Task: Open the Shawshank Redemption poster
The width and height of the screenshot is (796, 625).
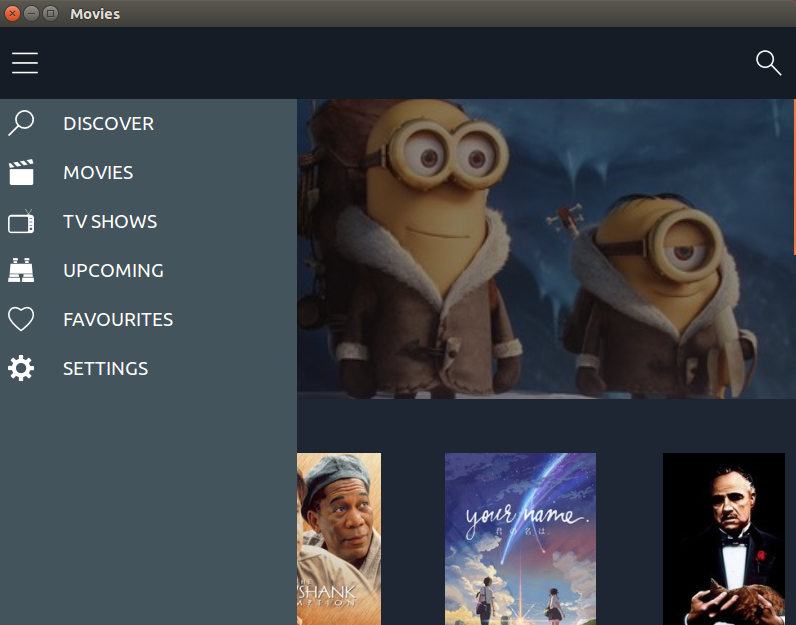Action: (339, 539)
